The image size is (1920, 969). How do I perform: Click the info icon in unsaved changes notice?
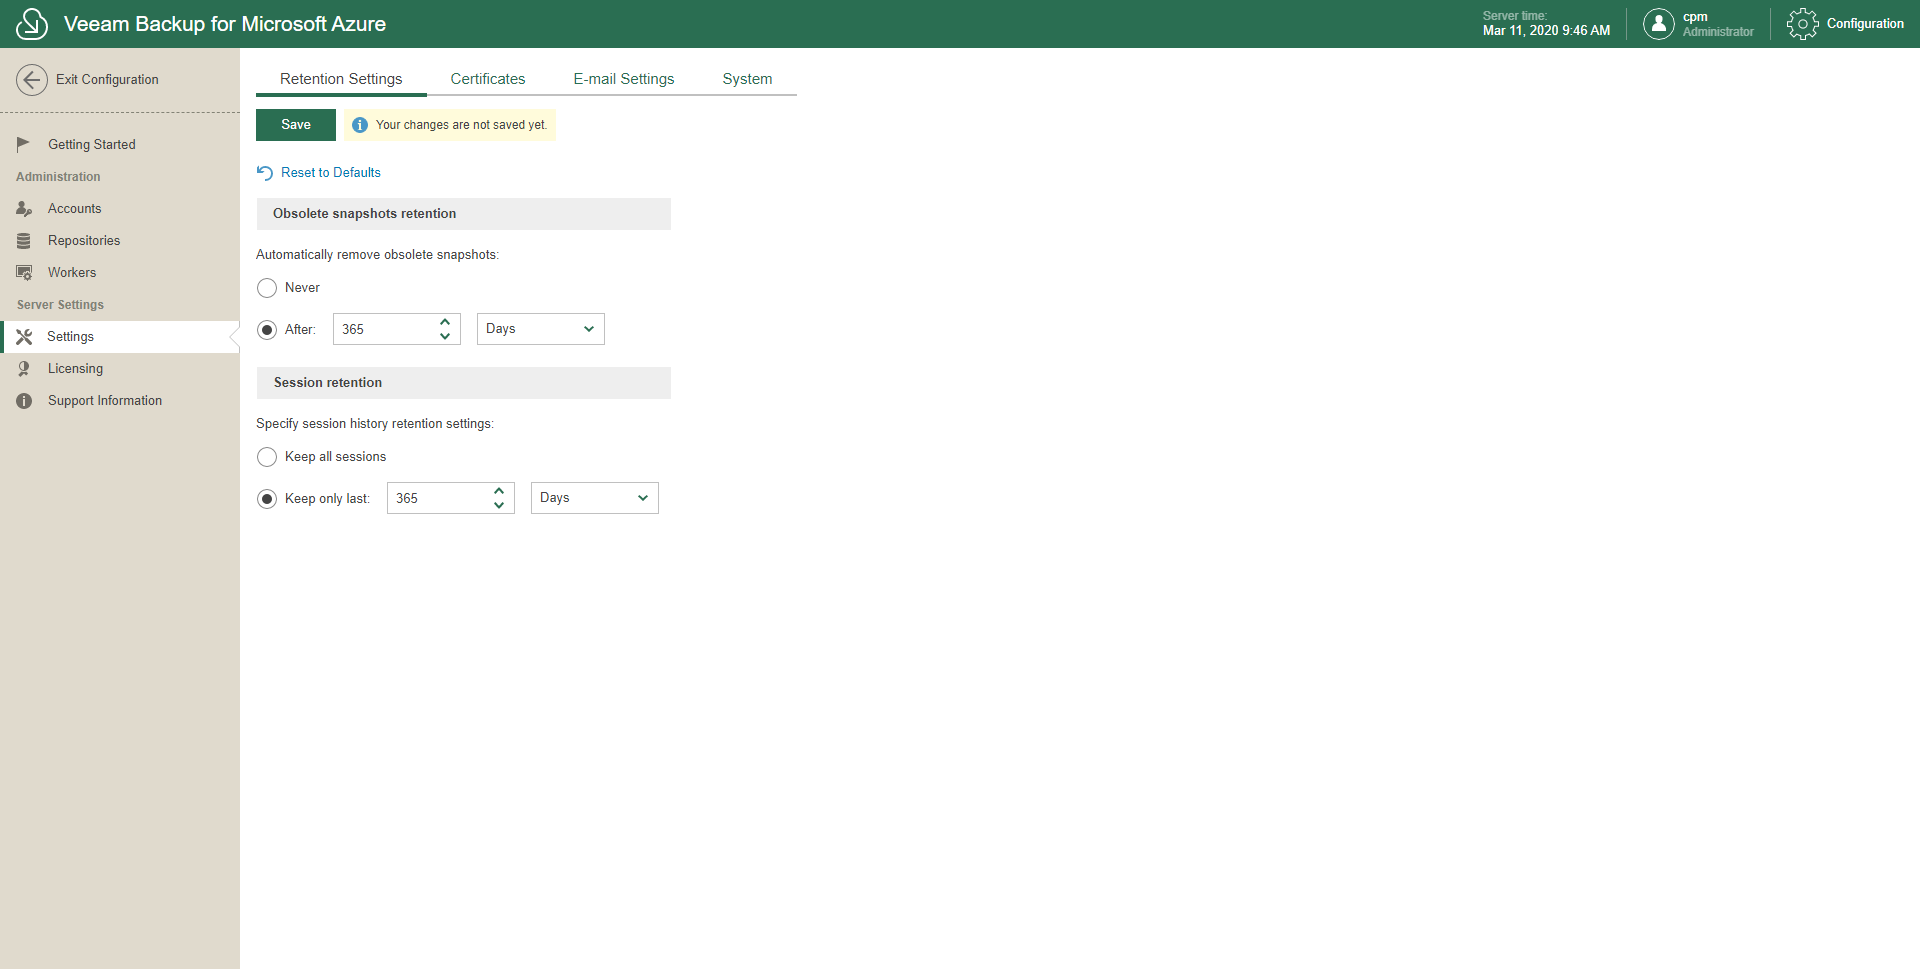[x=360, y=125]
